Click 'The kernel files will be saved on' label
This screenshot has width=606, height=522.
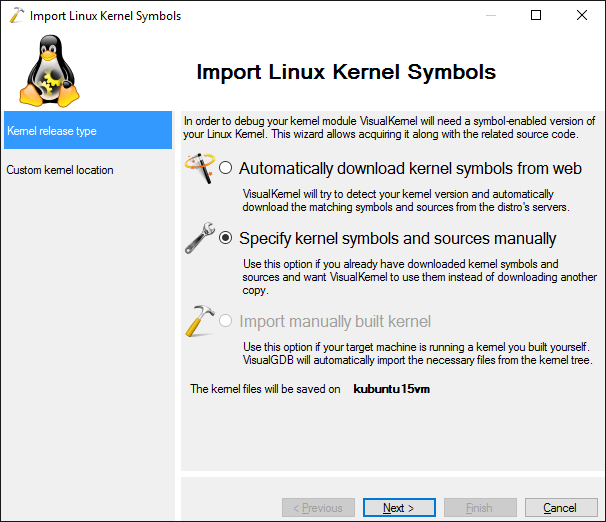coord(265,389)
